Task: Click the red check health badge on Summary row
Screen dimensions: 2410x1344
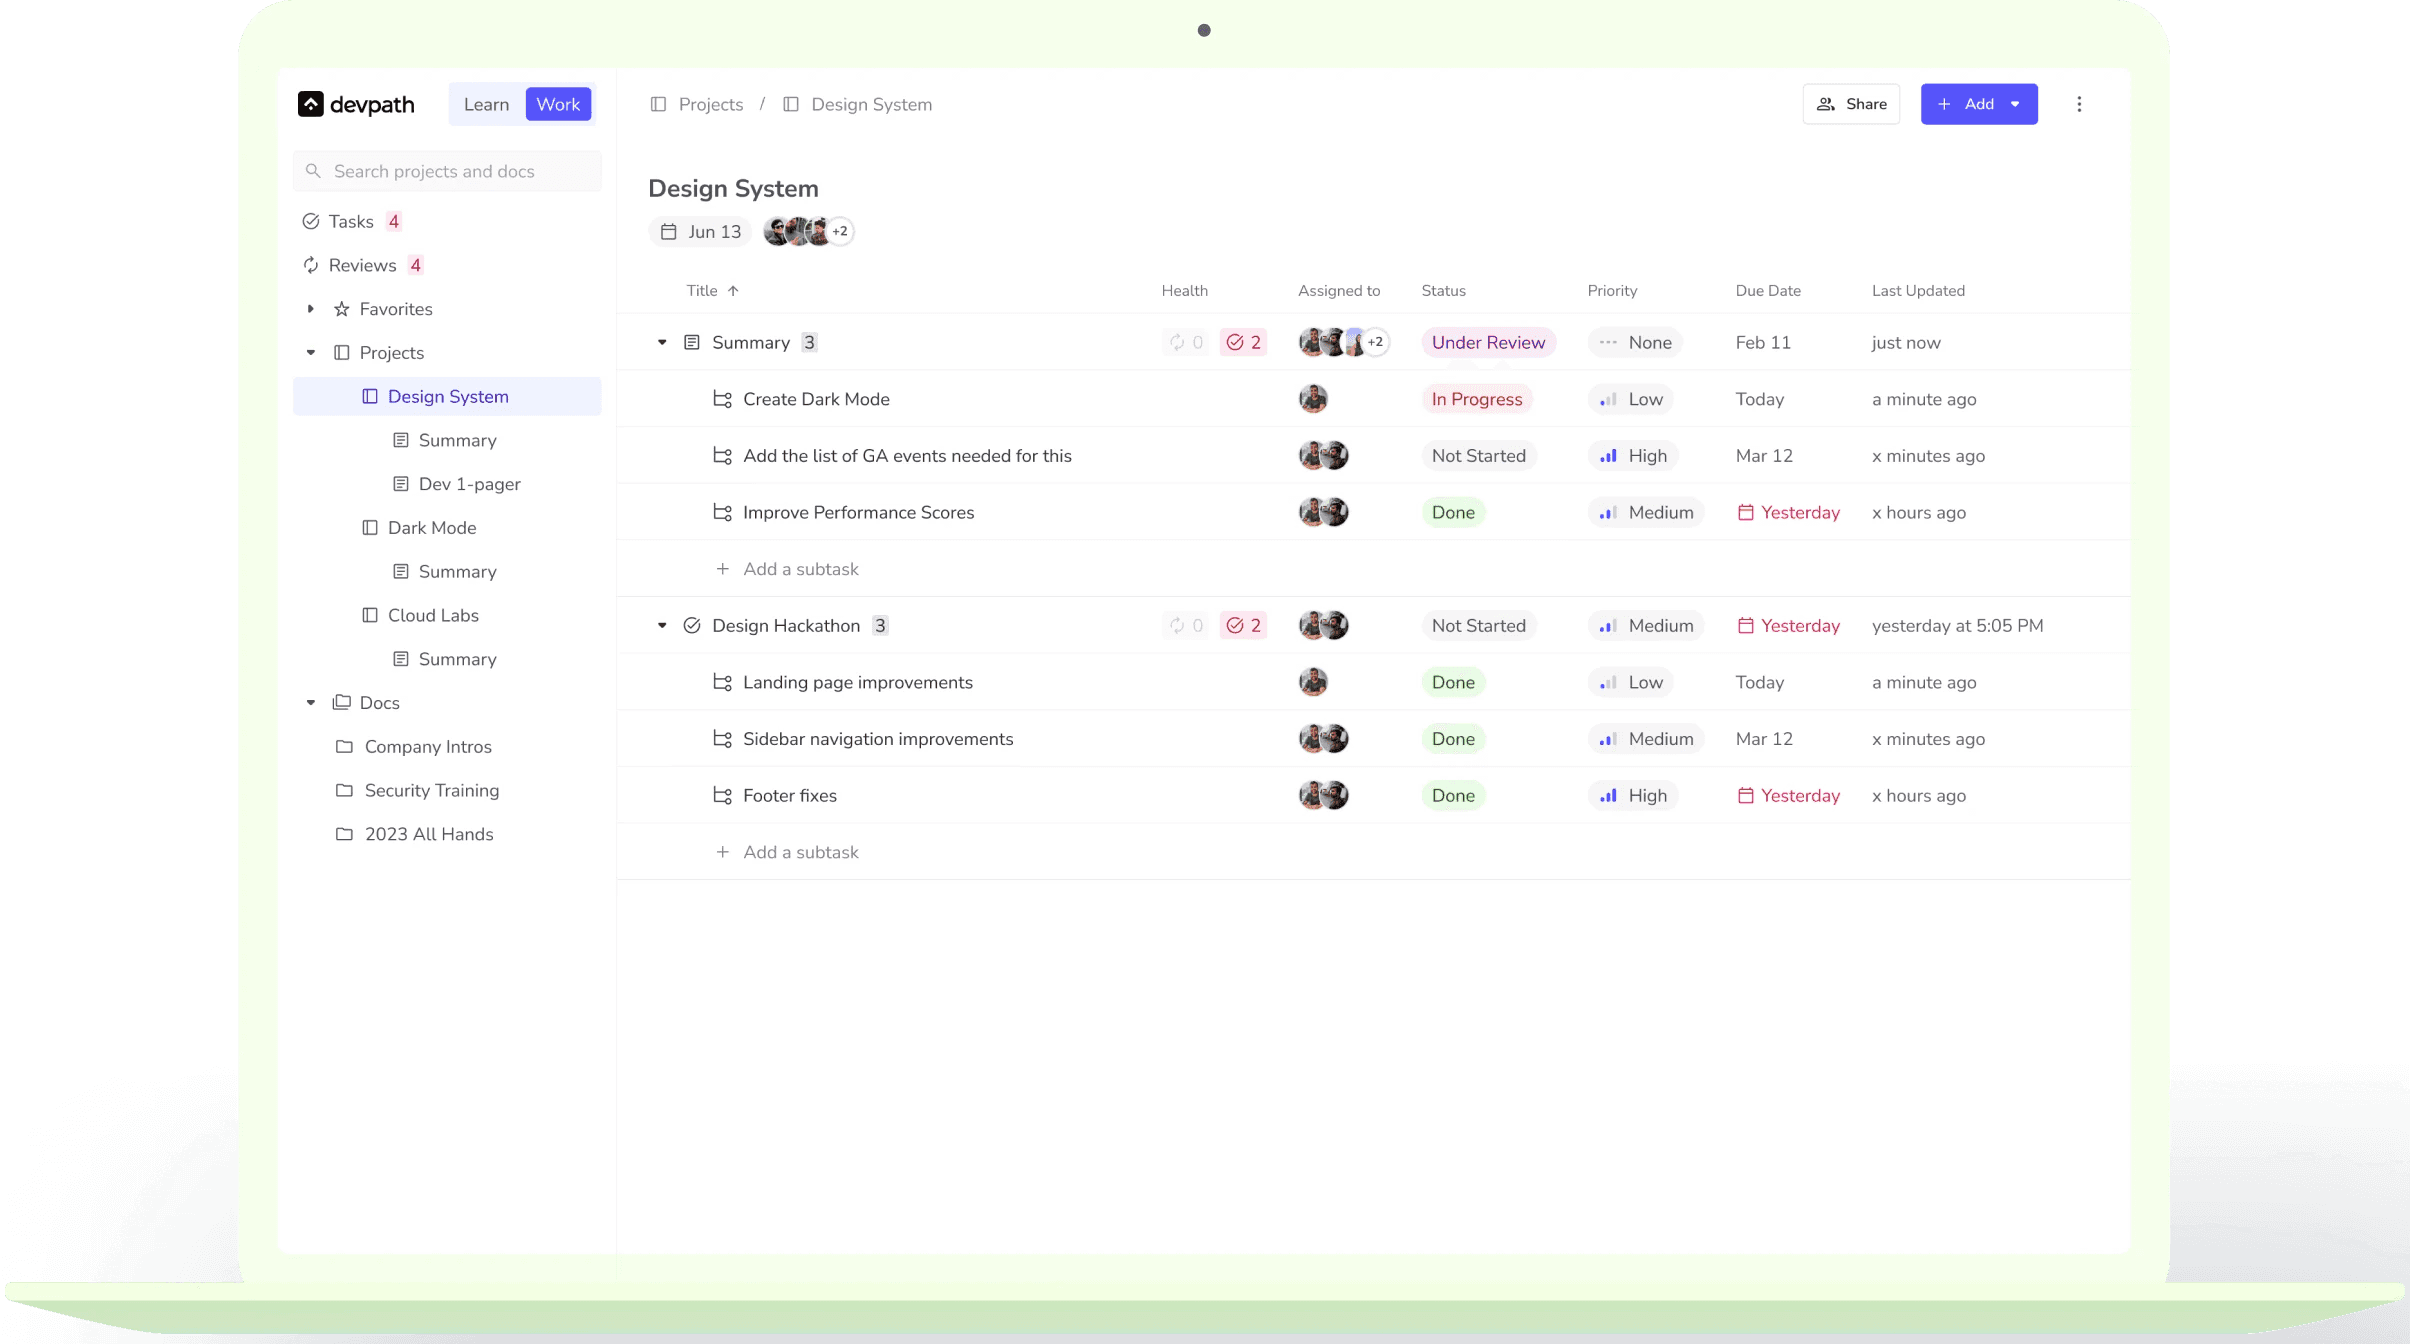Action: 1243,342
